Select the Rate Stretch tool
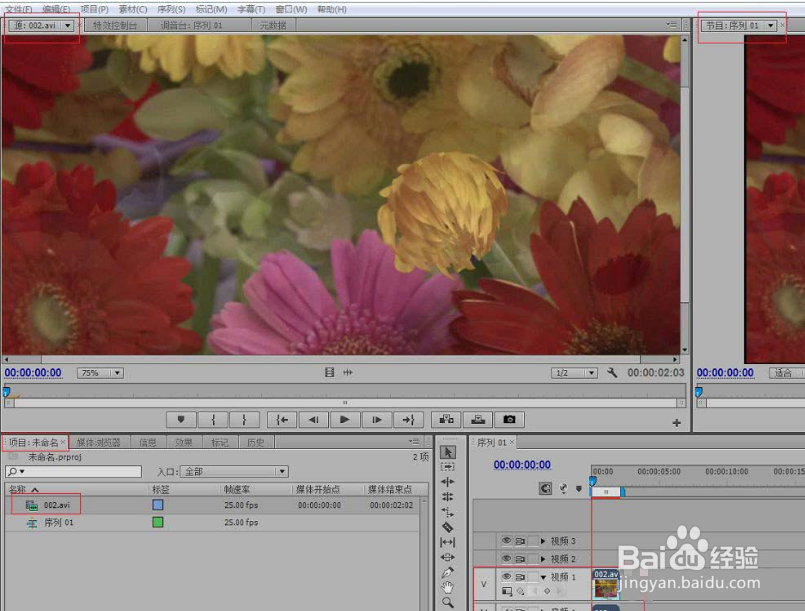Viewport: 805px width, 611px height. (448, 512)
